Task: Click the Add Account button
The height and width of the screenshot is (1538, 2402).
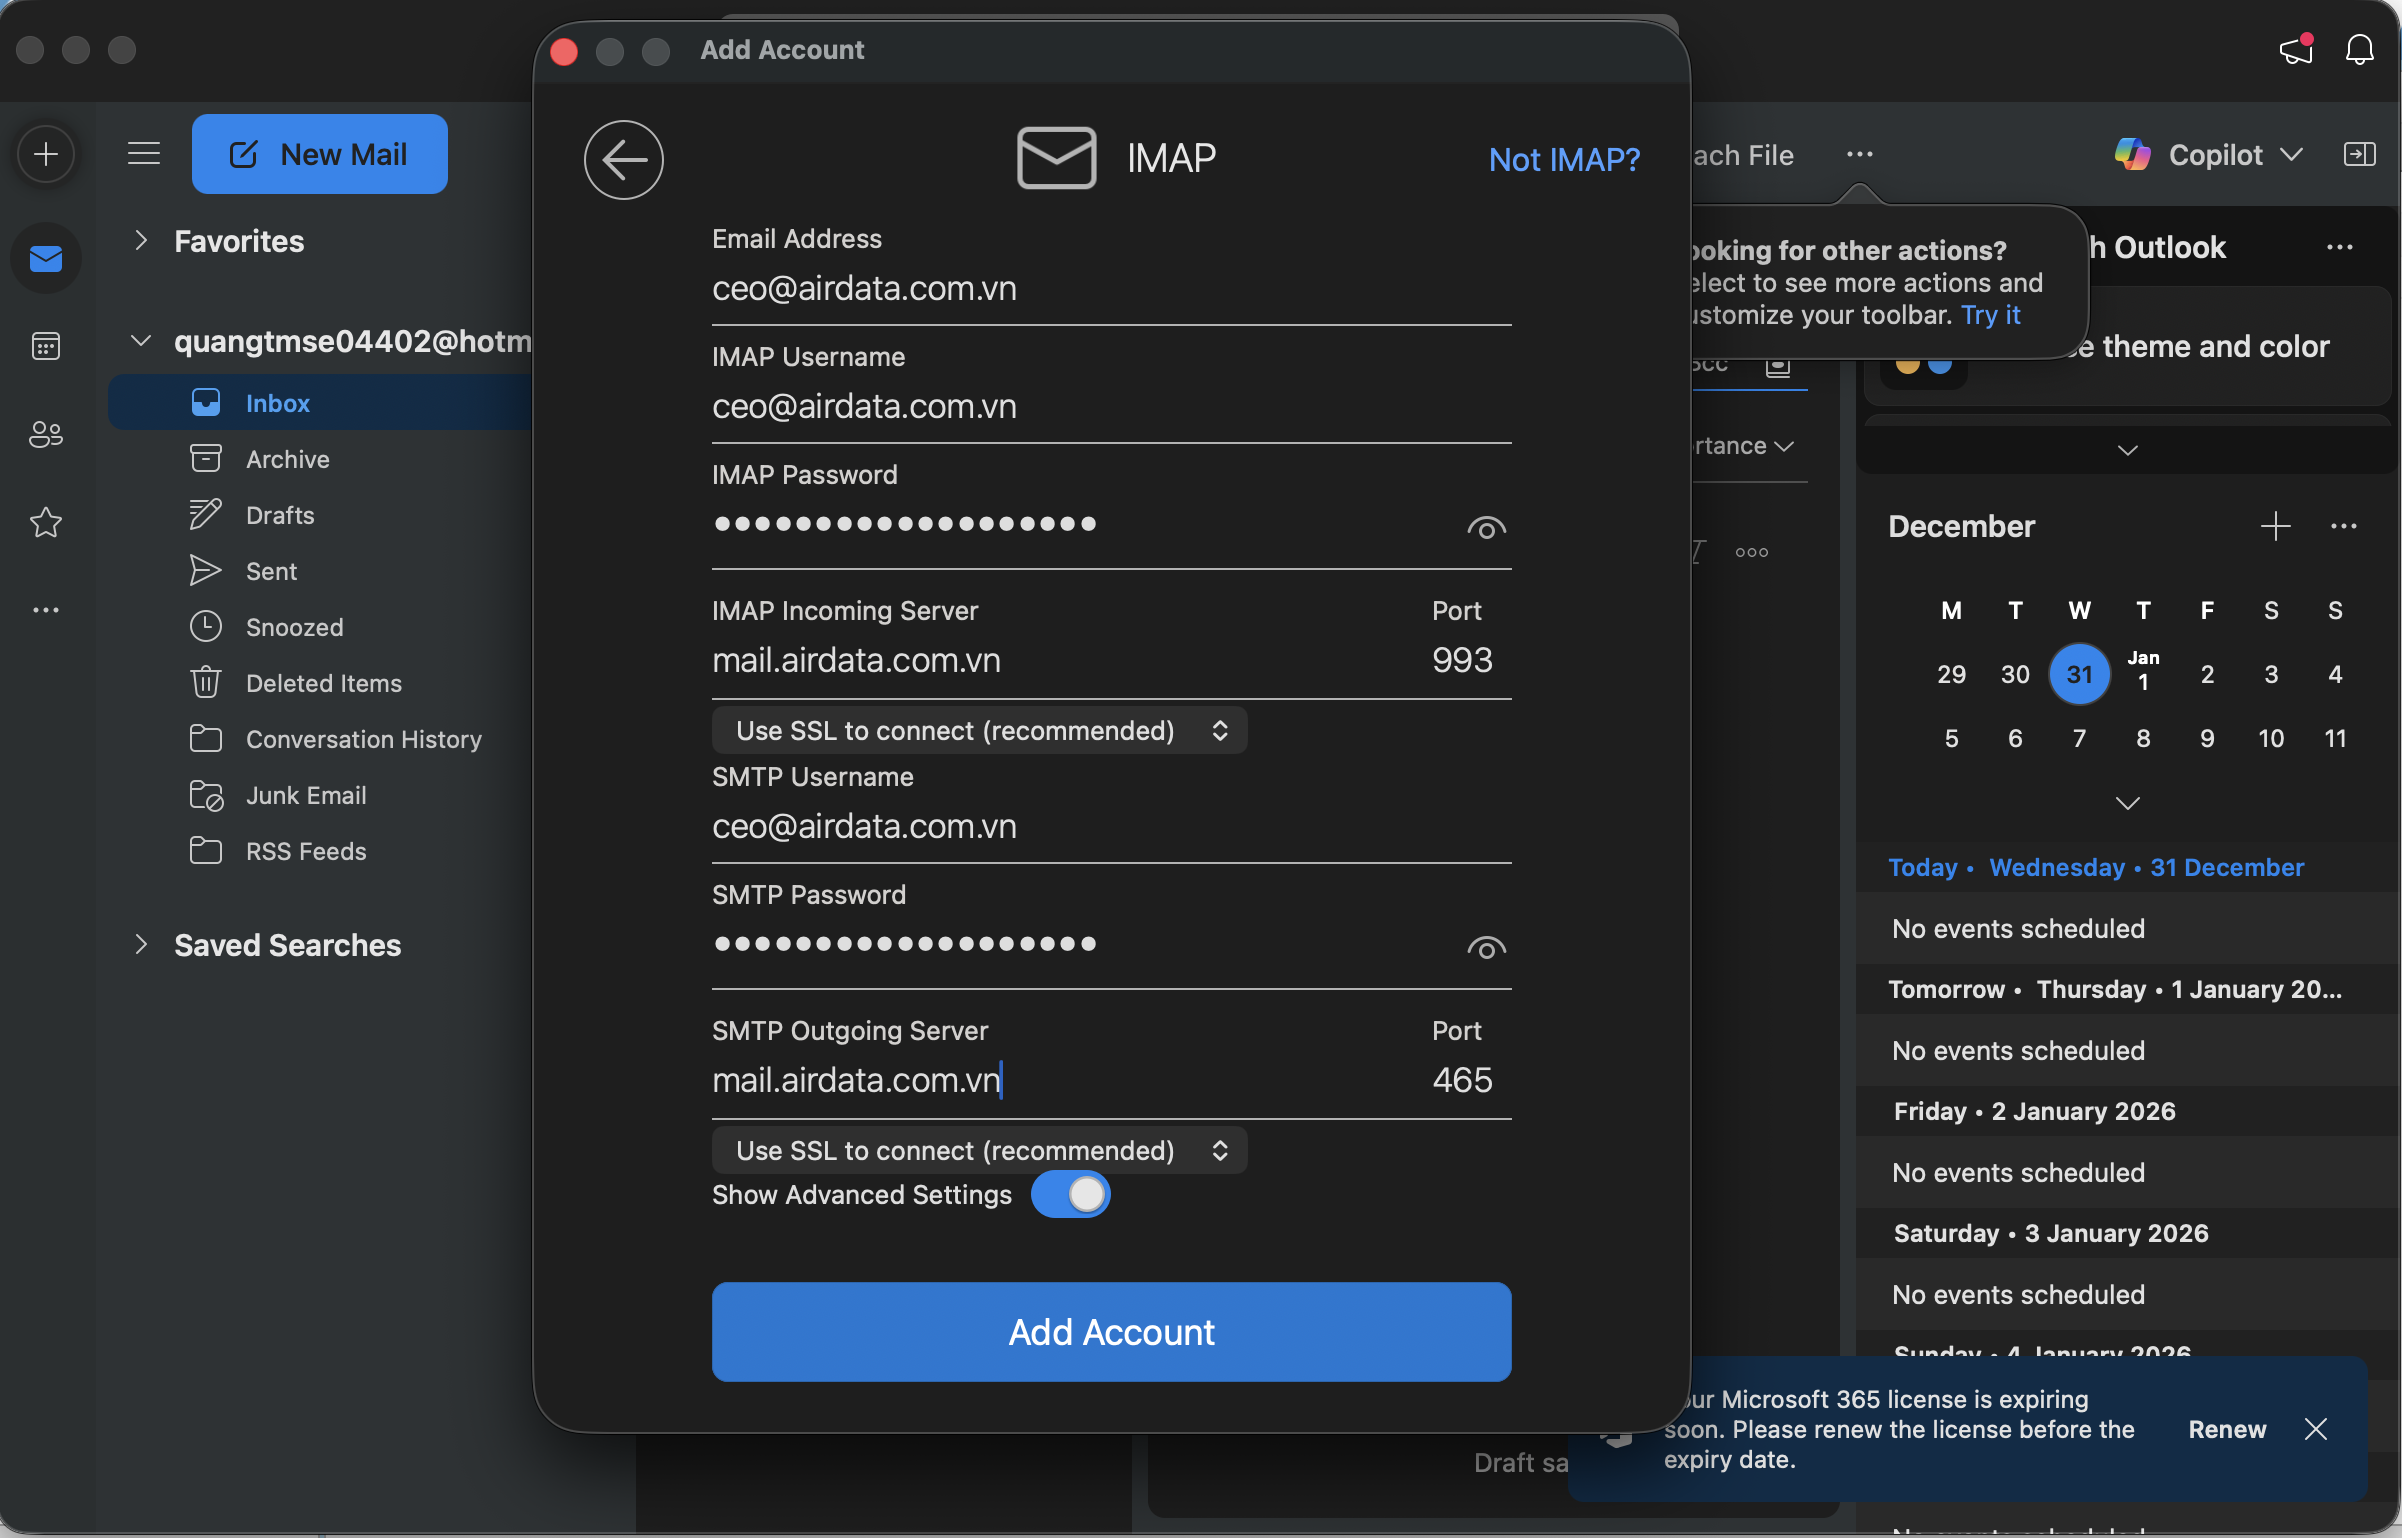Action: [1111, 1332]
